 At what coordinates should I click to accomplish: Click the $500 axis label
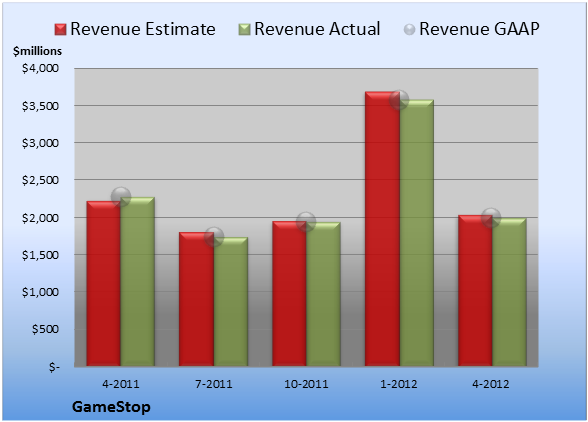point(45,329)
